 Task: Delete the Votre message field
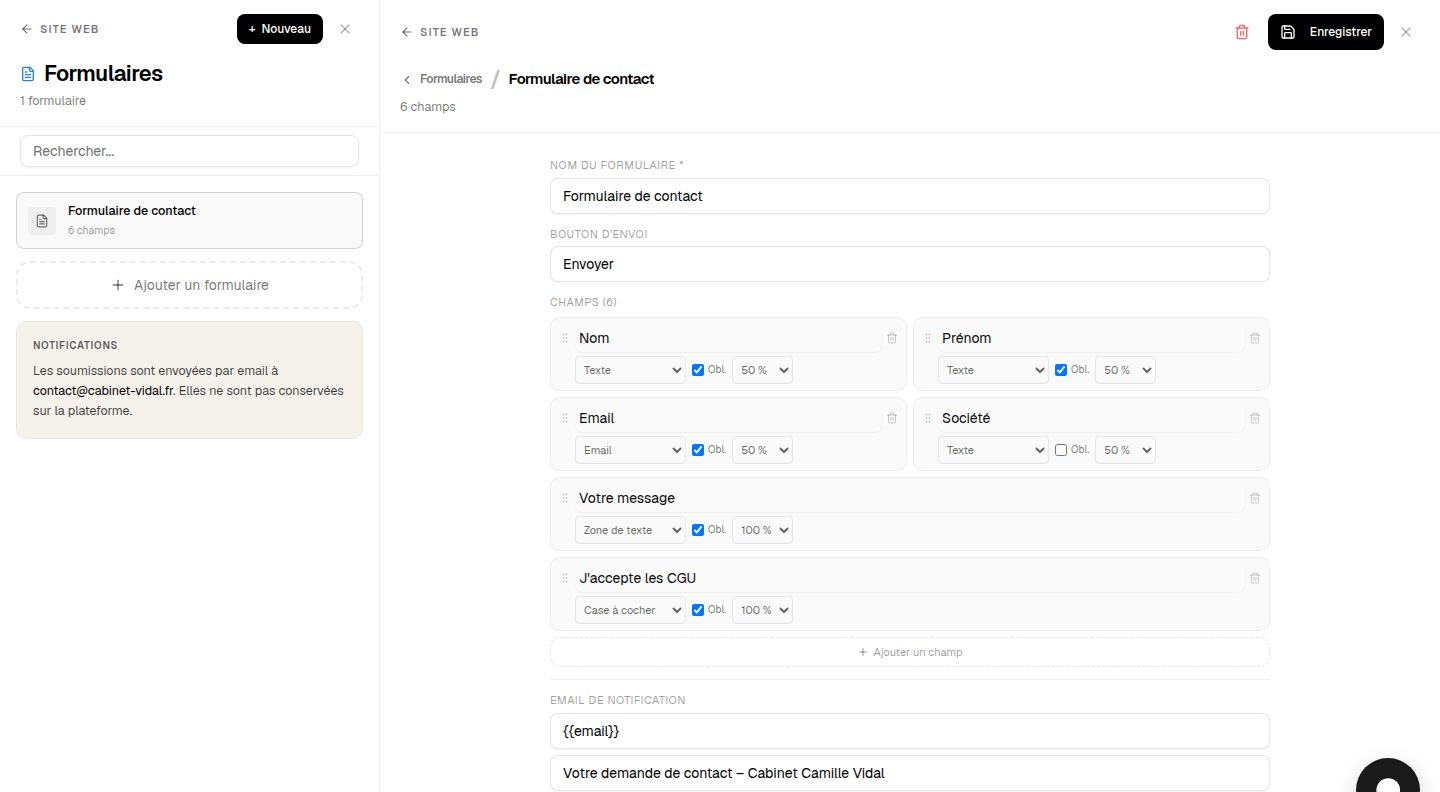pos(1255,498)
